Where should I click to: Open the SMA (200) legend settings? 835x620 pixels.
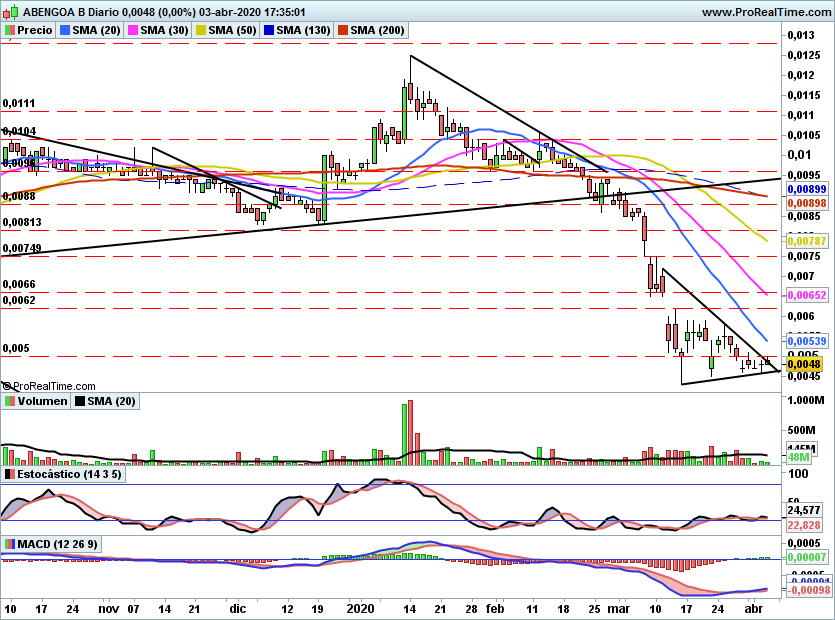[371, 30]
